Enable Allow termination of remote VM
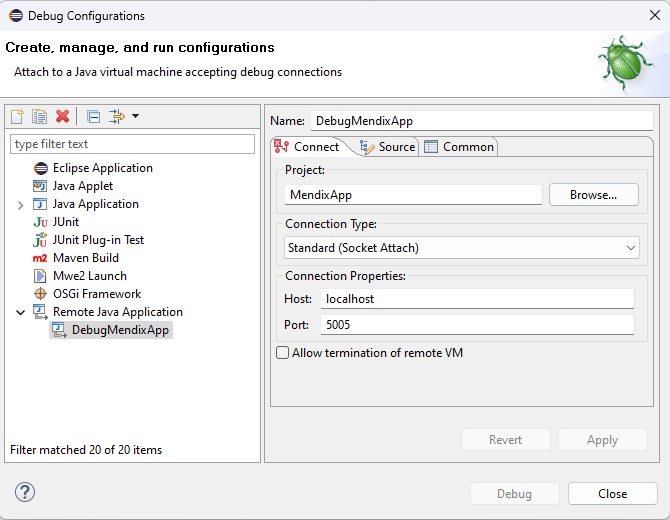Viewport: 670px width, 520px height. tap(283, 353)
